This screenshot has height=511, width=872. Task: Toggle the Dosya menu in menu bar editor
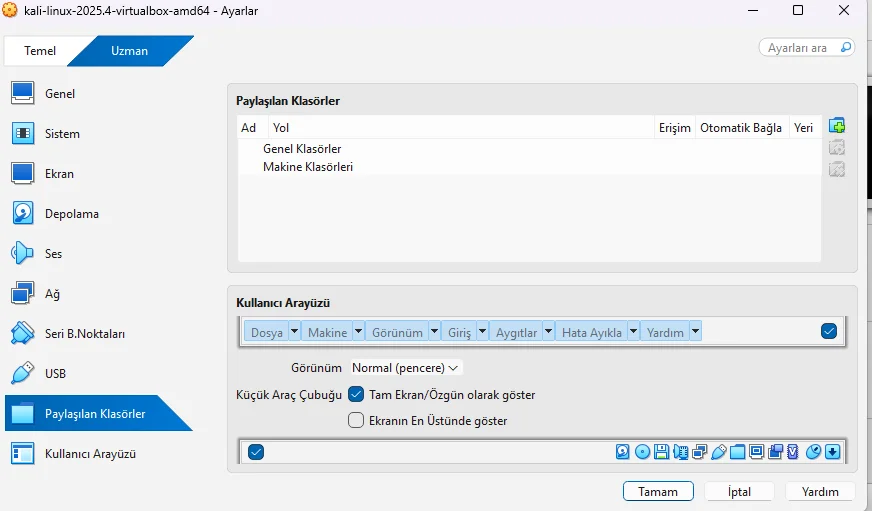point(266,332)
